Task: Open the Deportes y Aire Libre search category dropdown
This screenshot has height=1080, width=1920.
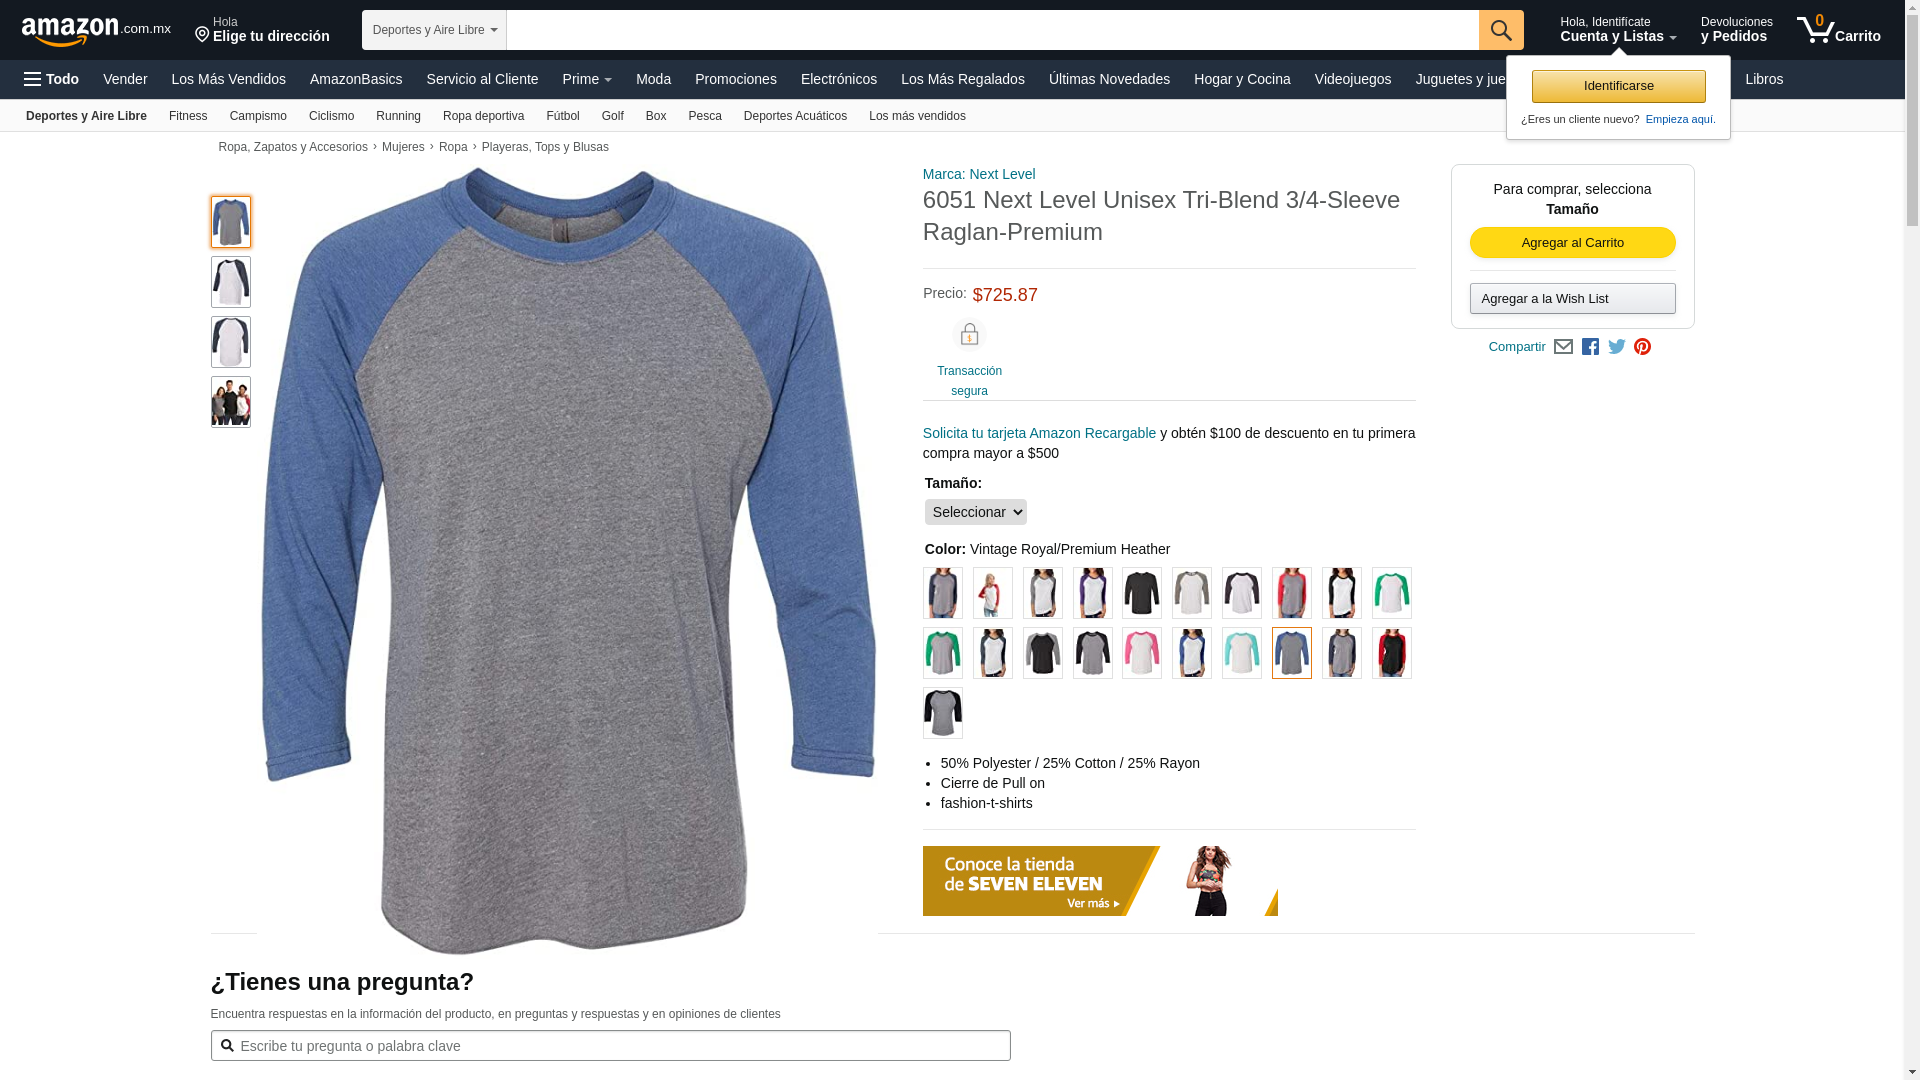Action: point(434,30)
